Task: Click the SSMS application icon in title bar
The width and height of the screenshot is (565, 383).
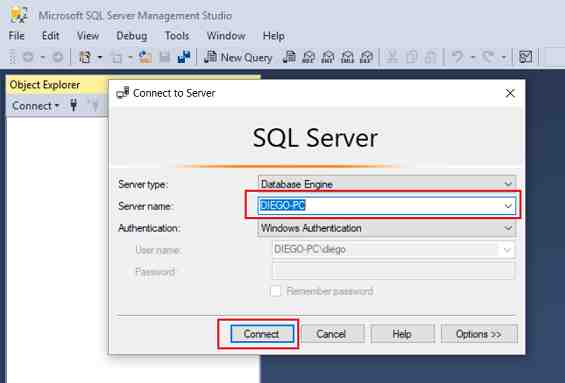Action: pos(19,15)
